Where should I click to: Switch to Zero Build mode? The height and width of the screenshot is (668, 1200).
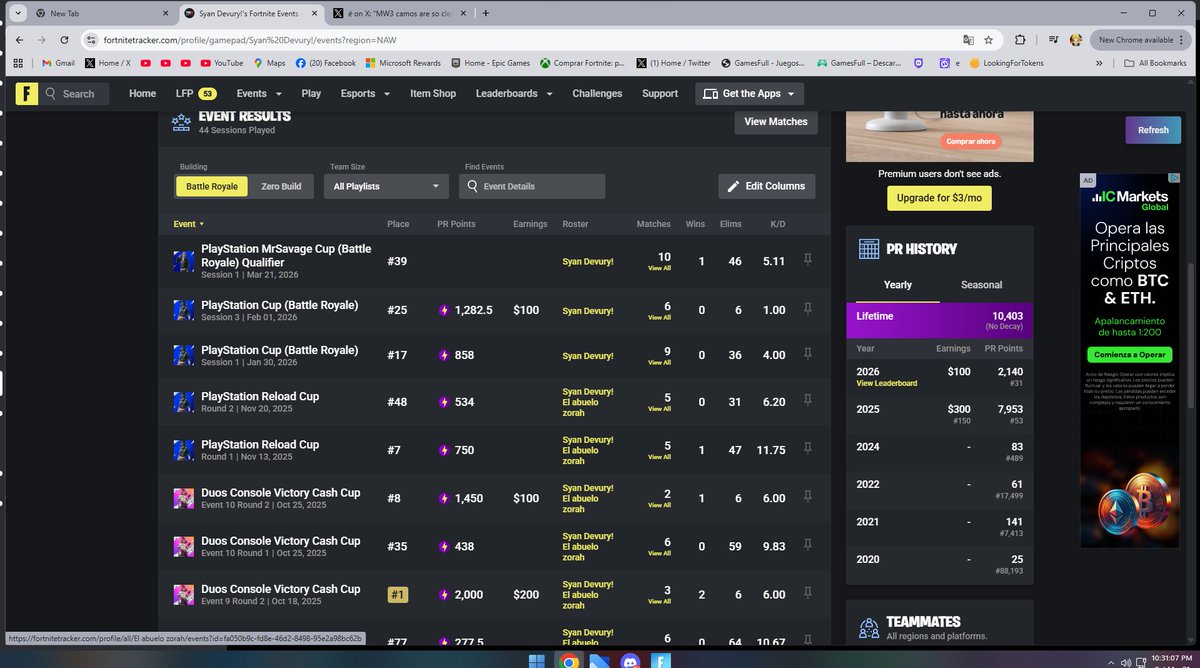(x=281, y=186)
